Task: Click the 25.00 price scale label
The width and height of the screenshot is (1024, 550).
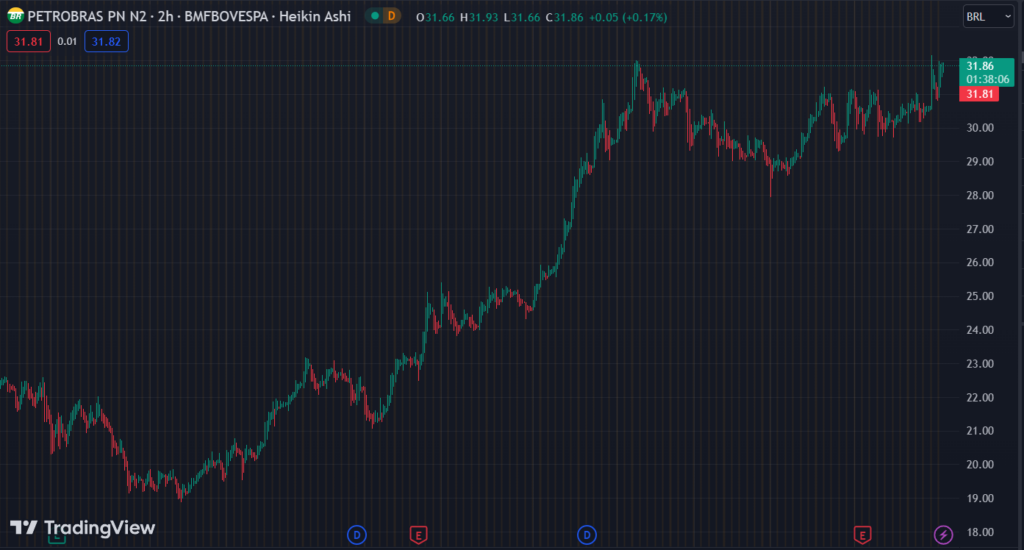Action: [980, 296]
